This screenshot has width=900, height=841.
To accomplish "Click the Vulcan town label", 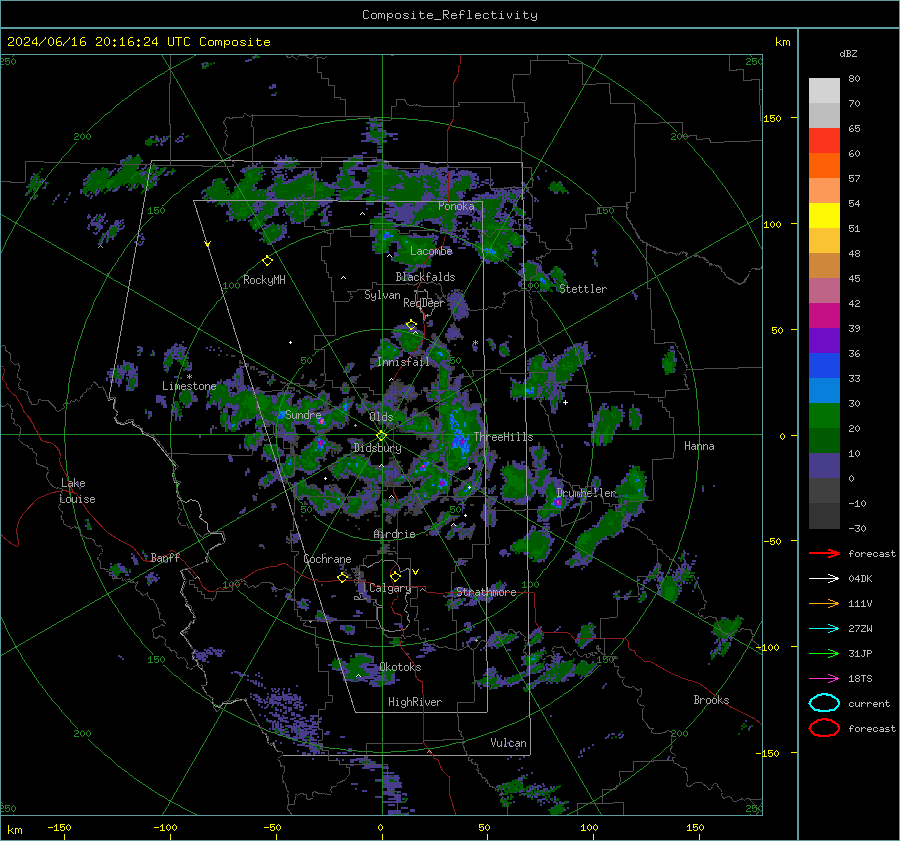I will click(509, 743).
